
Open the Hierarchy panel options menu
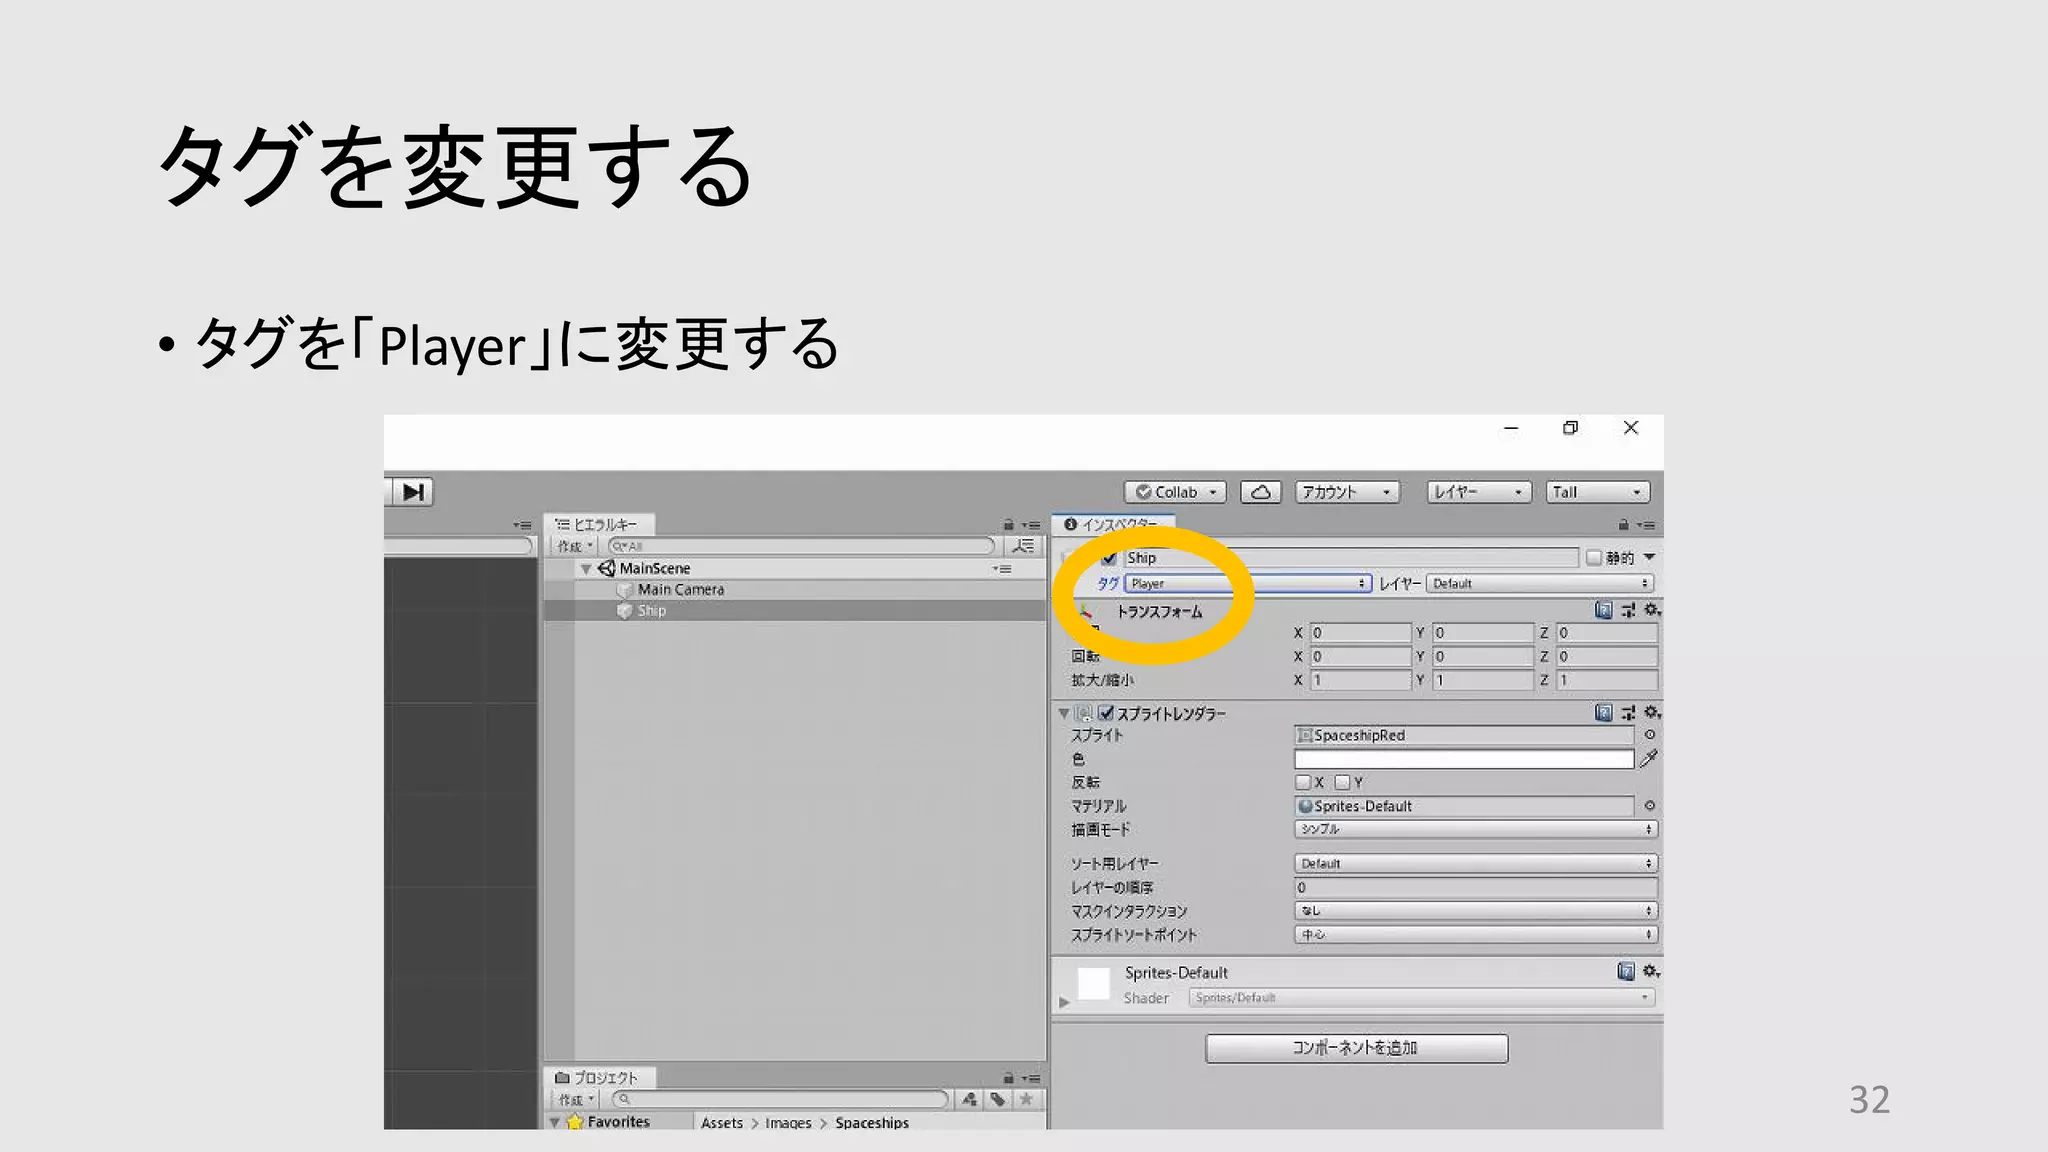pos(1031,525)
